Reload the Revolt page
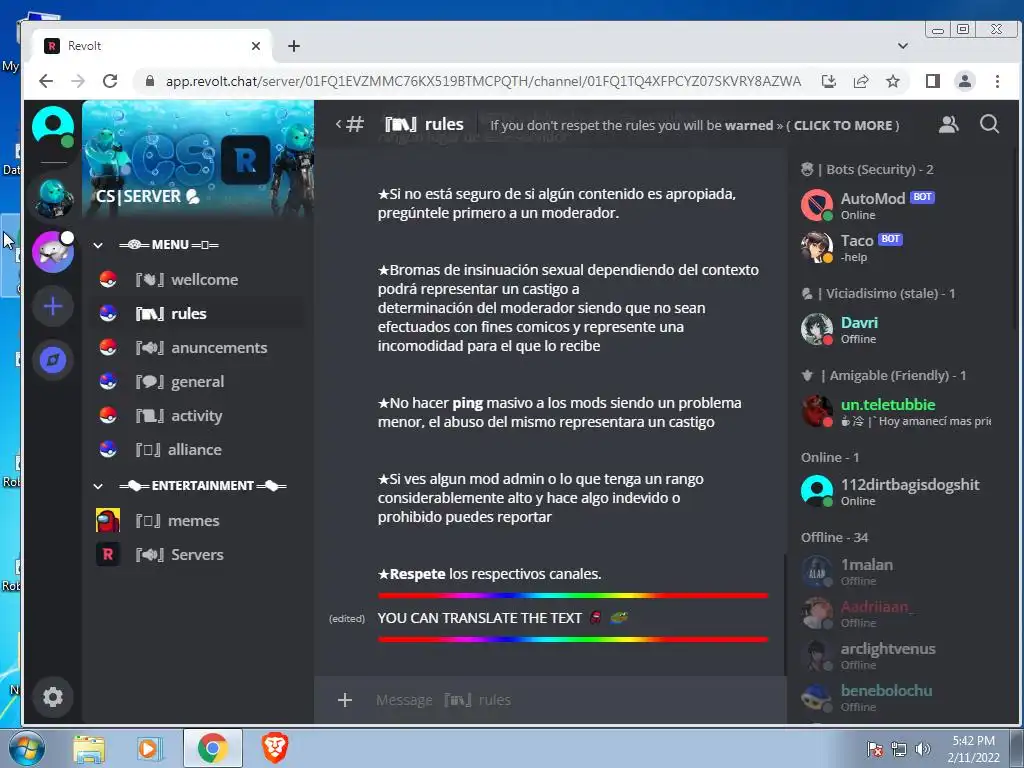This screenshot has width=1024, height=768. (x=110, y=81)
